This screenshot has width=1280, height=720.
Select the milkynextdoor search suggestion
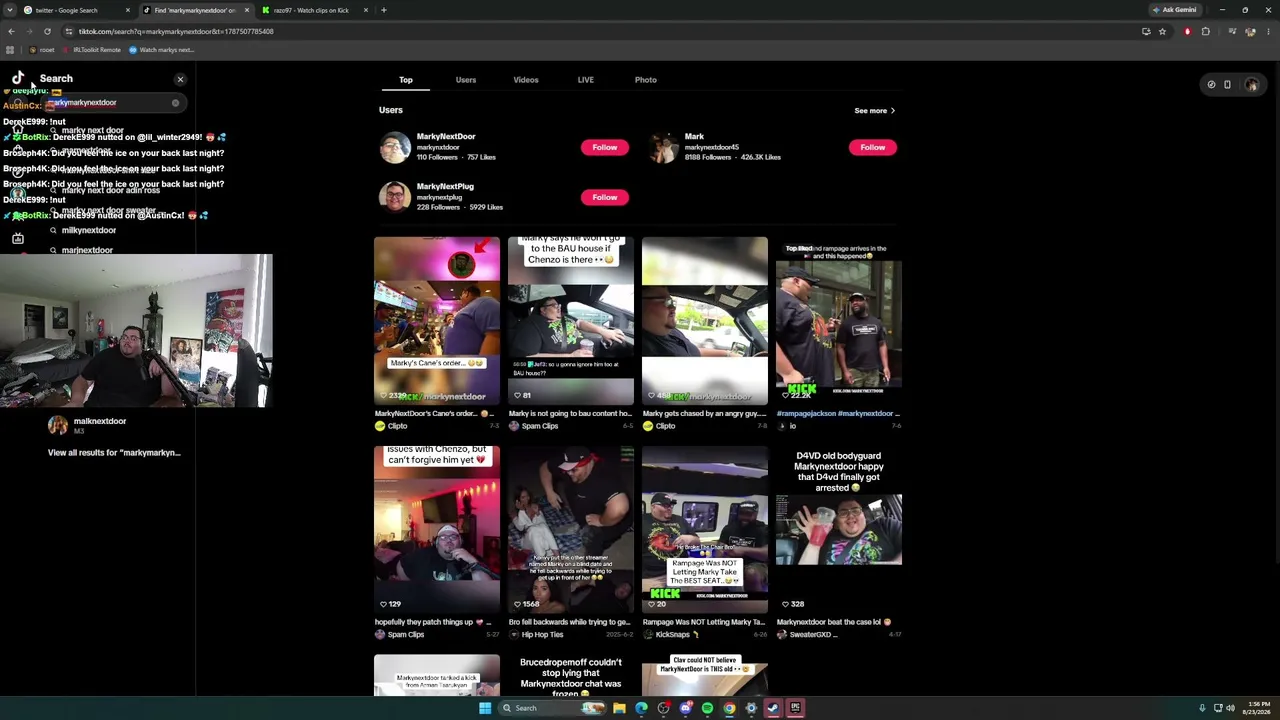coord(89,231)
